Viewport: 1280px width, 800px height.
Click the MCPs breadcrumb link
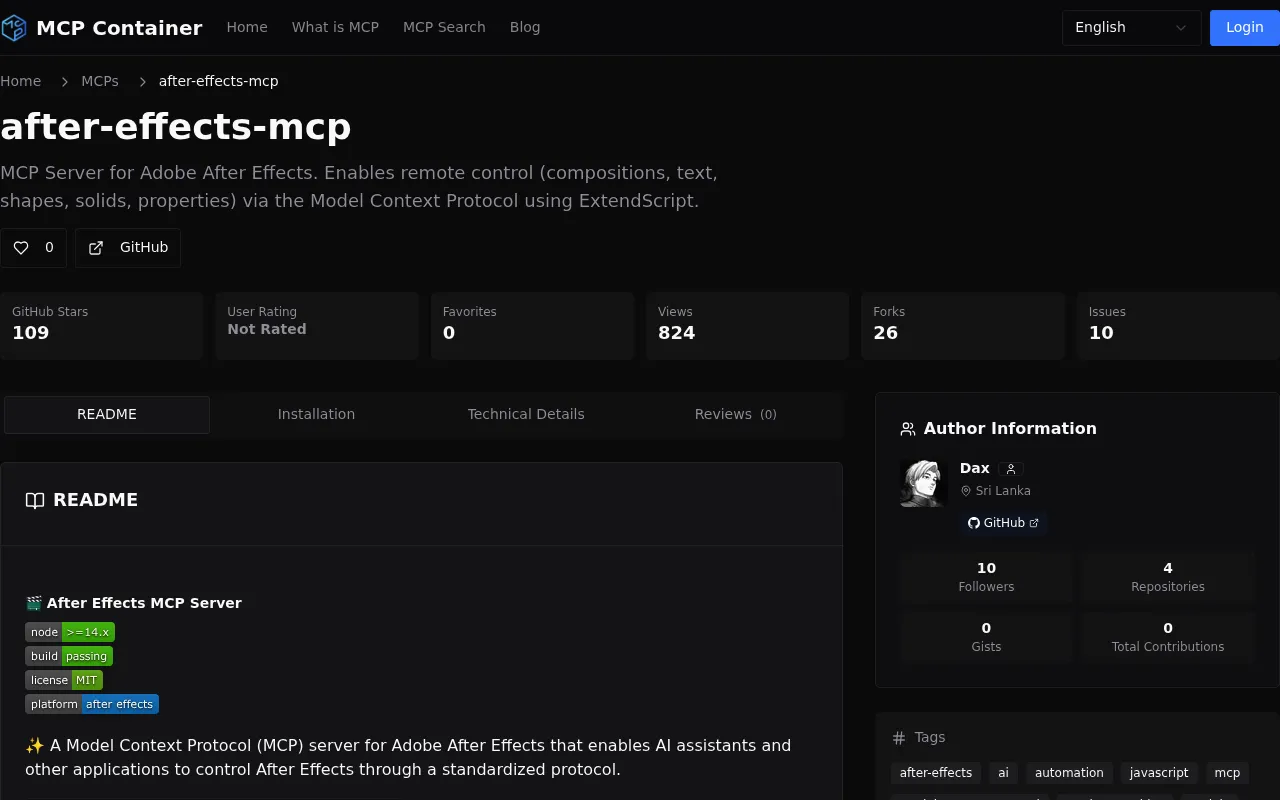(x=100, y=82)
